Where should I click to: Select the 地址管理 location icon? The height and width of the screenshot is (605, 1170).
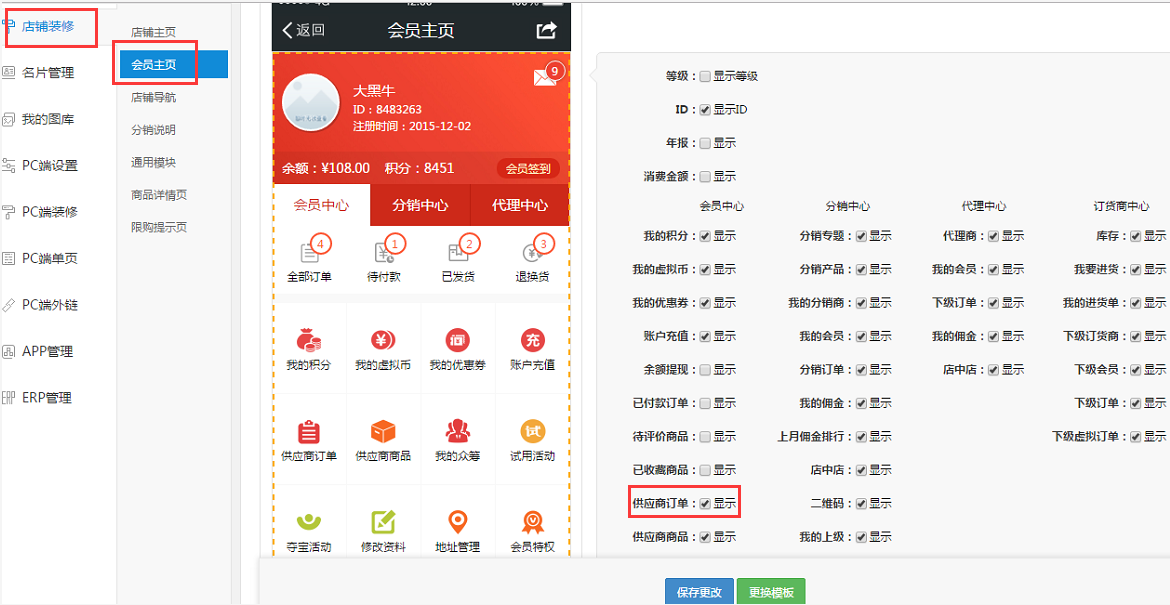[x=458, y=522]
